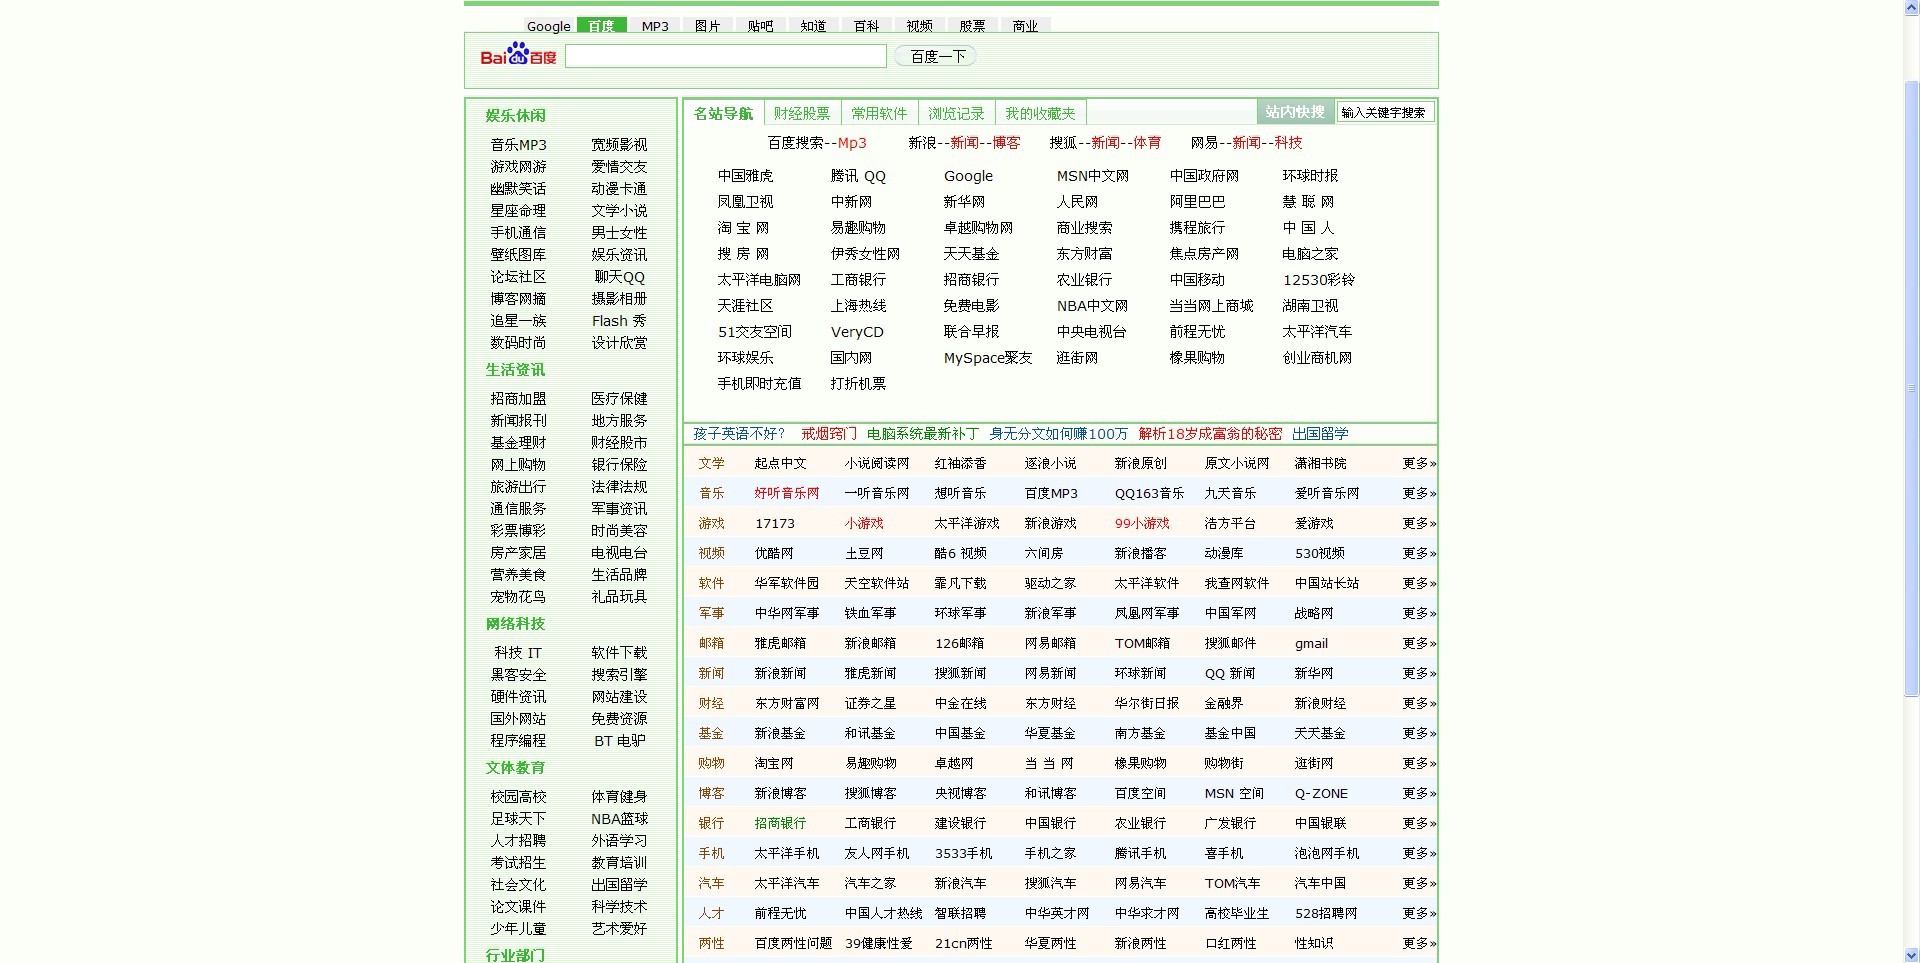The width and height of the screenshot is (1920, 963).
Task: Open TOM汽车 in the 汽车 row
Action: 1232,884
